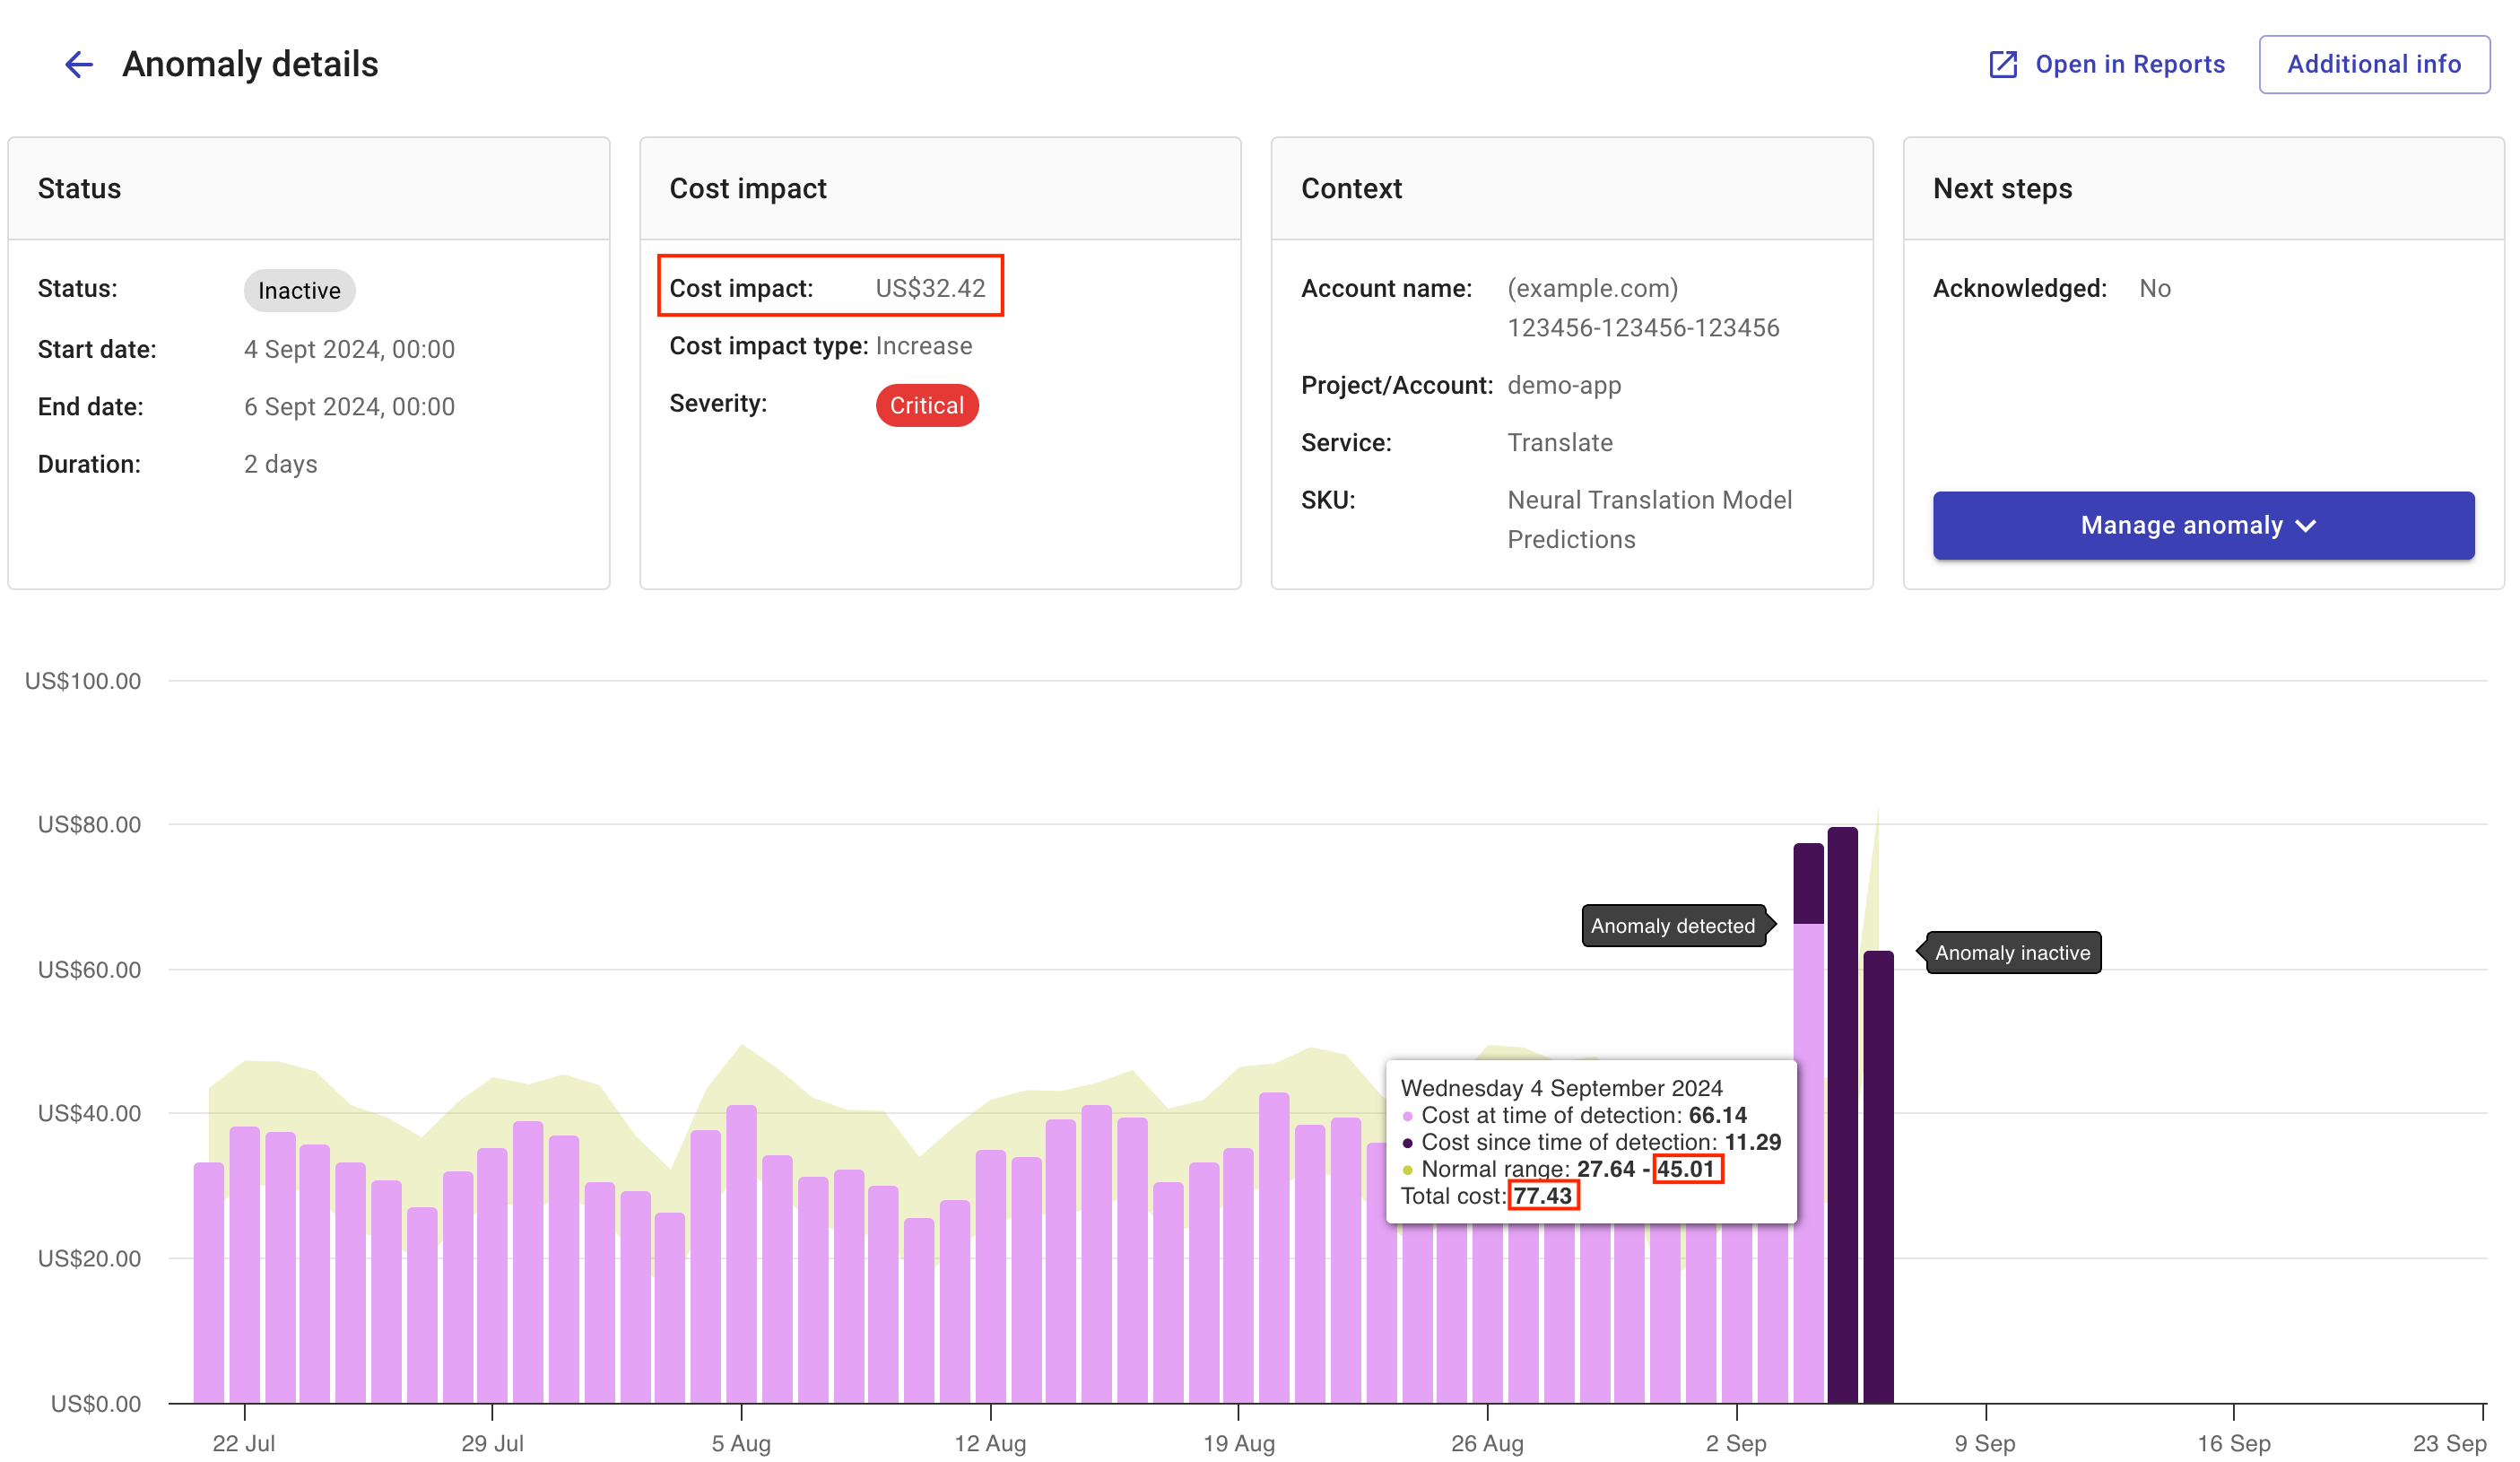The image size is (2520, 1462).
Task: Click the Critical severity badge icon
Action: pos(925,405)
